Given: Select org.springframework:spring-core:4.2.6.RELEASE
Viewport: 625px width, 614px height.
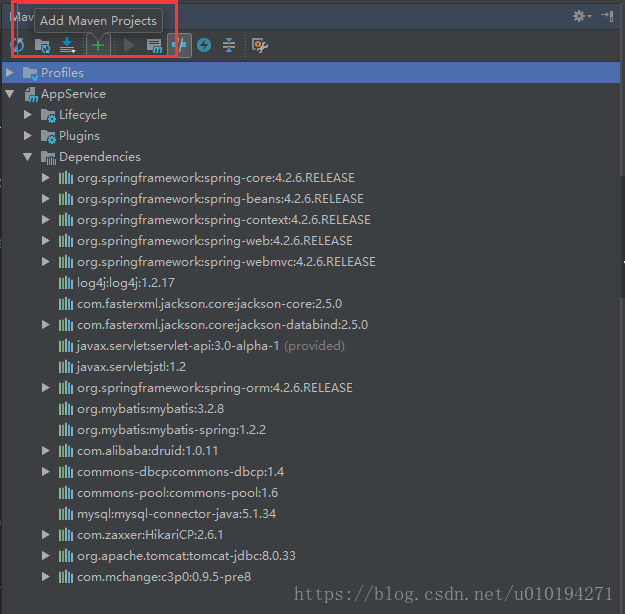Looking at the screenshot, I should (216, 178).
